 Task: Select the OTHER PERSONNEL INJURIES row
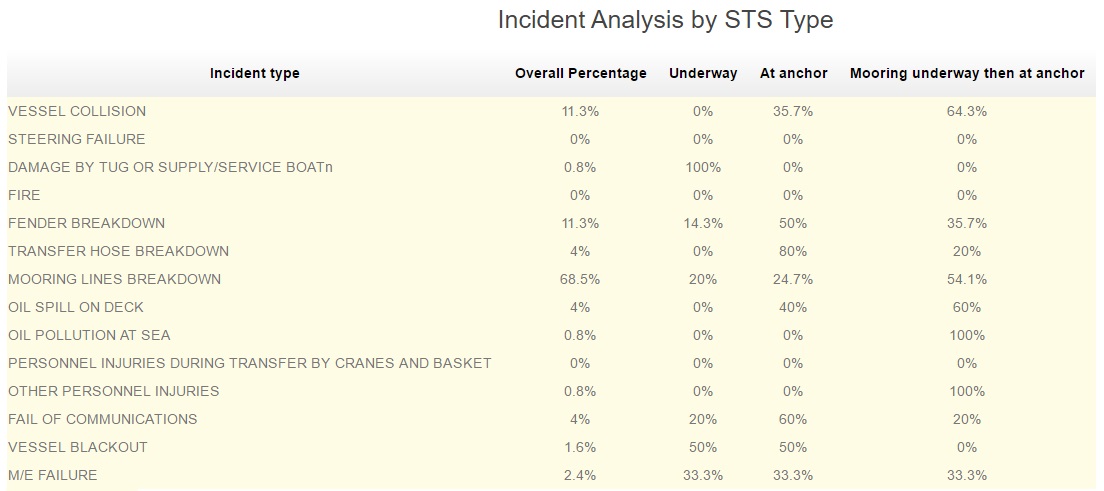coord(551,391)
